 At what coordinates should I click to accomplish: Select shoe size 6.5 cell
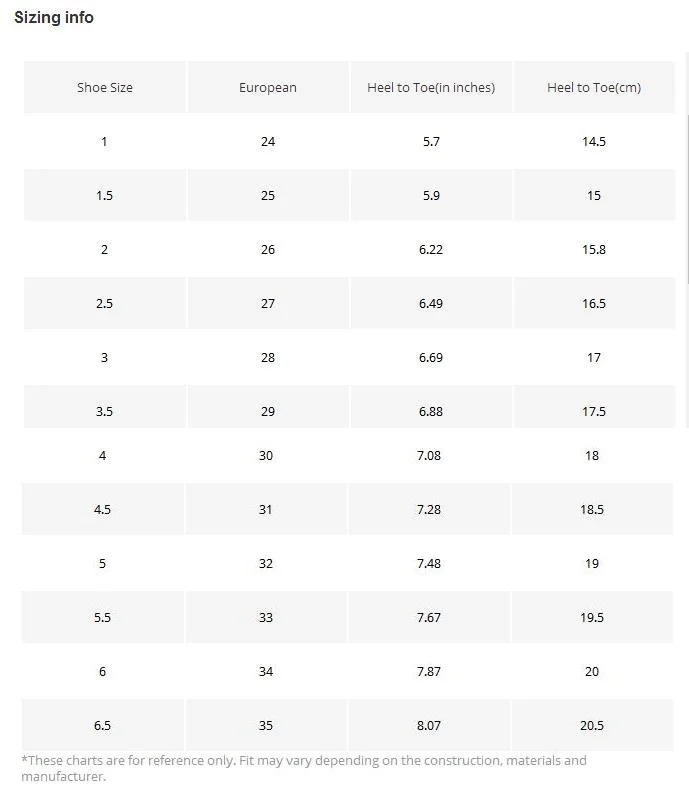(103, 726)
